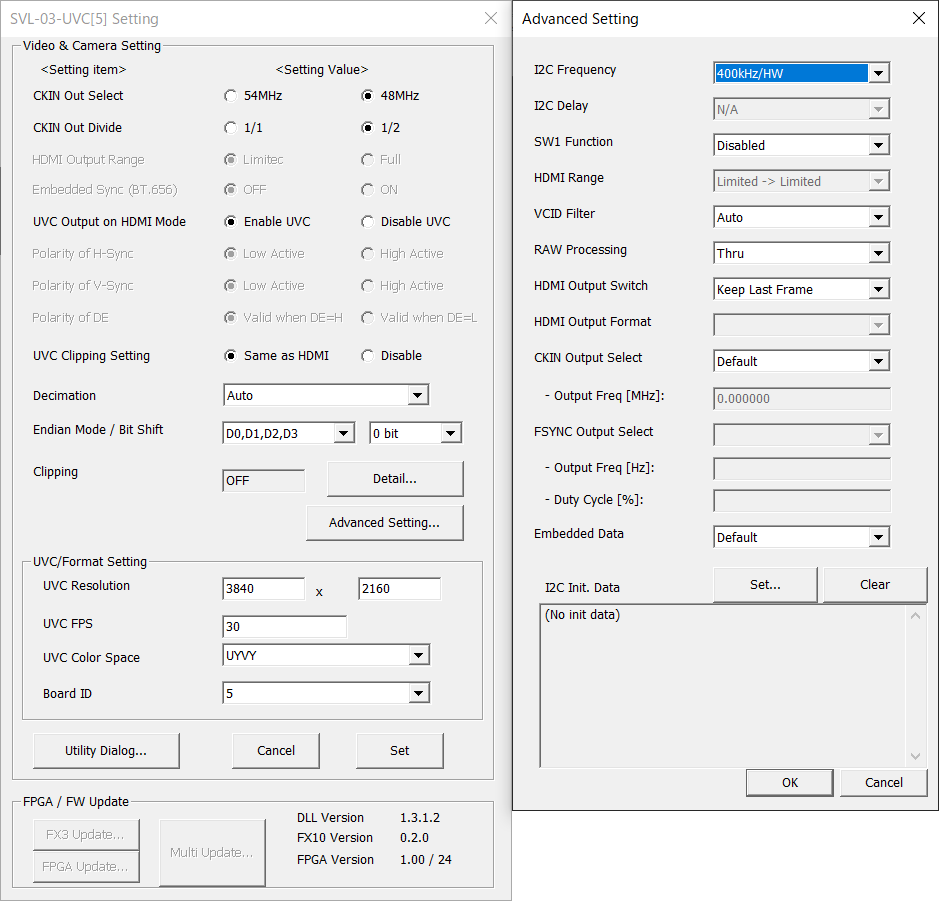Click the UVC Resolution width field
939x901 pixels.
point(264,589)
